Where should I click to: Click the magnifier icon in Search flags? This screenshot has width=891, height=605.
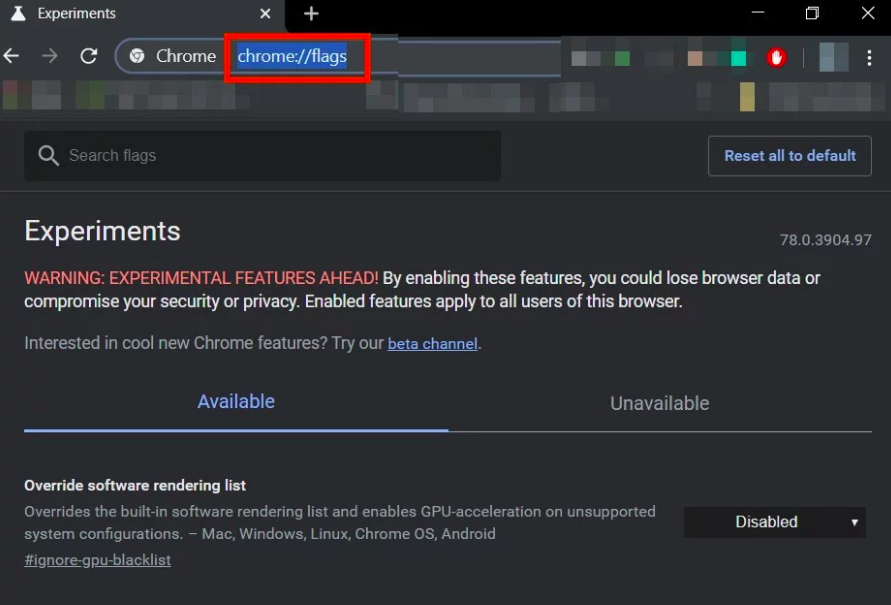tap(48, 156)
